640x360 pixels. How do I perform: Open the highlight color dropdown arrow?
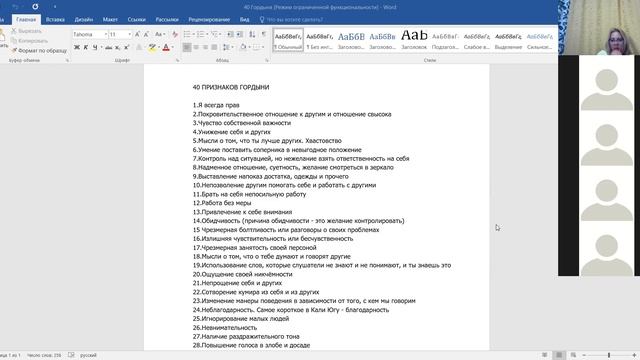[x=159, y=47]
